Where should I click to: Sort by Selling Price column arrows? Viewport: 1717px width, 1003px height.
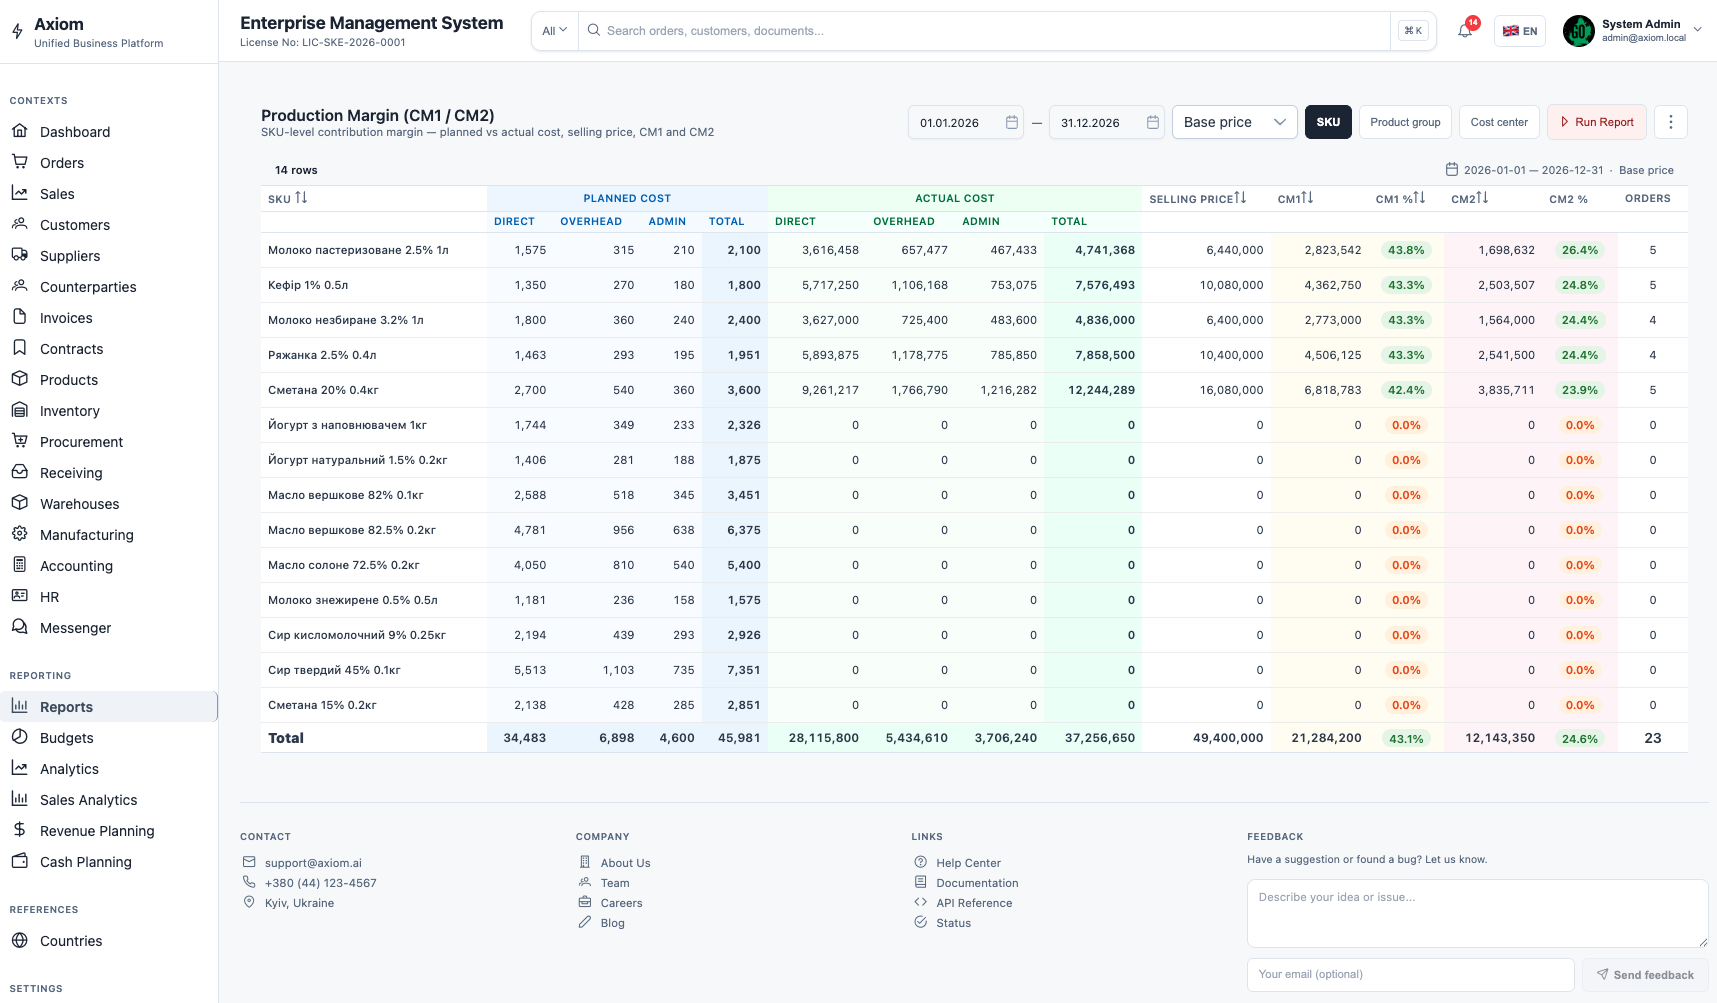click(x=1240, y=198)
